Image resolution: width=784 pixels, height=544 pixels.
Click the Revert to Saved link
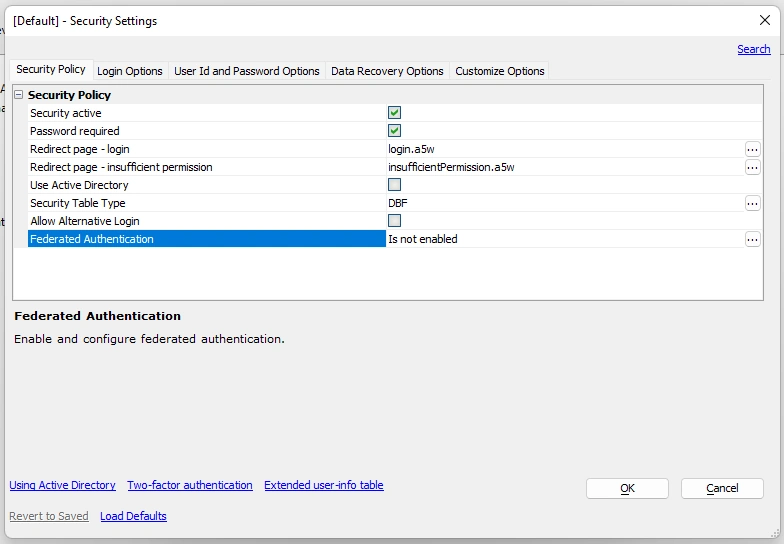49,516
